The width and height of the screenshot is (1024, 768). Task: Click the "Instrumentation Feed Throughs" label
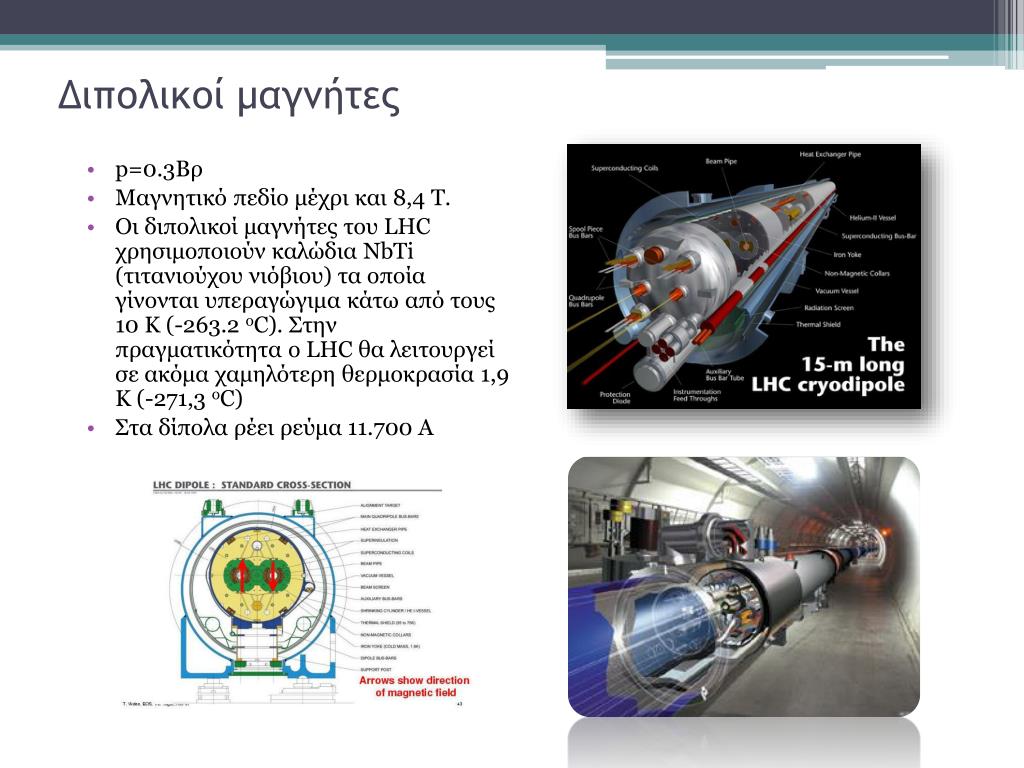click(x=697, y=395)
